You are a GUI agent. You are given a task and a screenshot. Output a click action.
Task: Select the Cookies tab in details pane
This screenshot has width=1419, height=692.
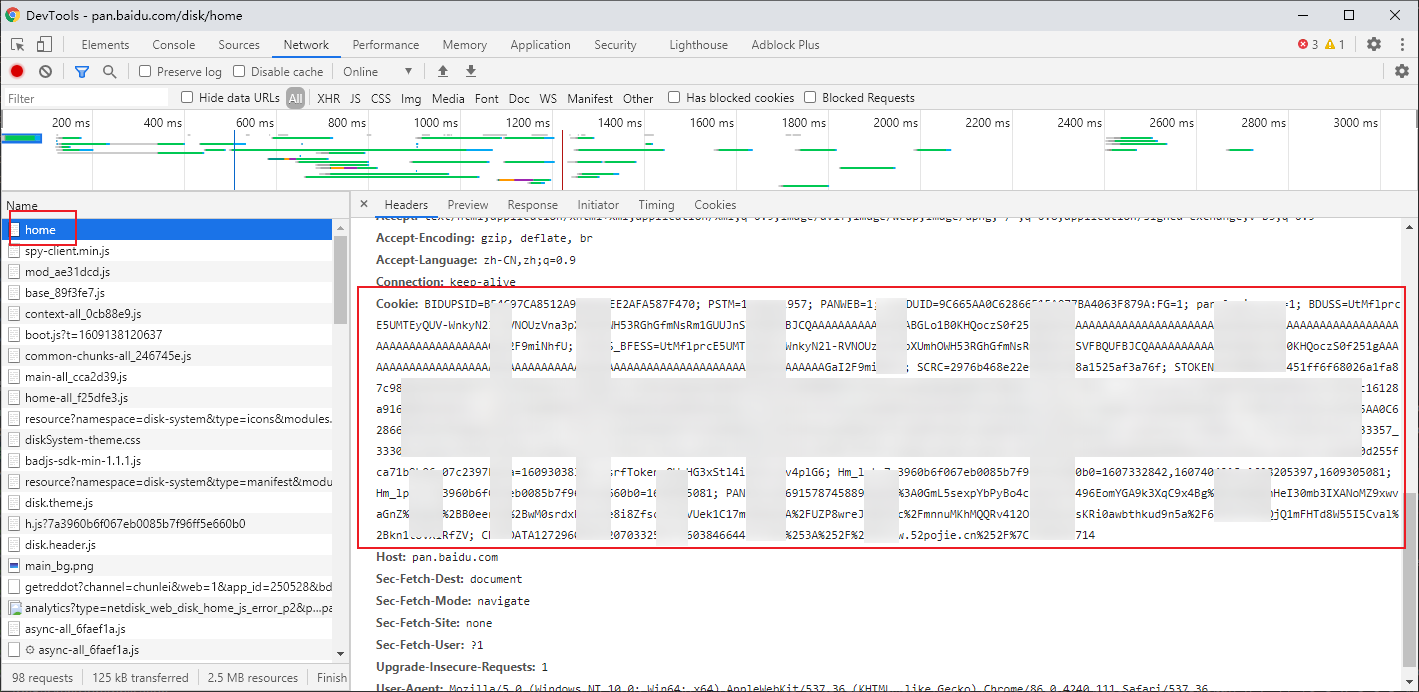coord(715,204)
